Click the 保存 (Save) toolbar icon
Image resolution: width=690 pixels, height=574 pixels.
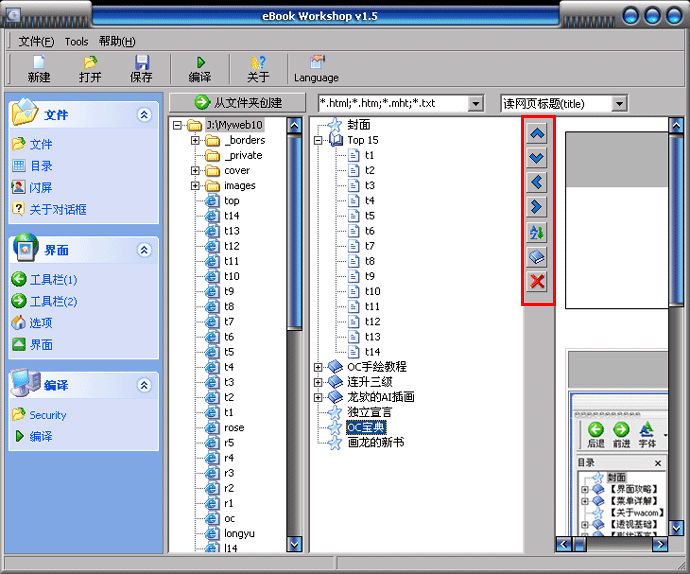(141, 68)
